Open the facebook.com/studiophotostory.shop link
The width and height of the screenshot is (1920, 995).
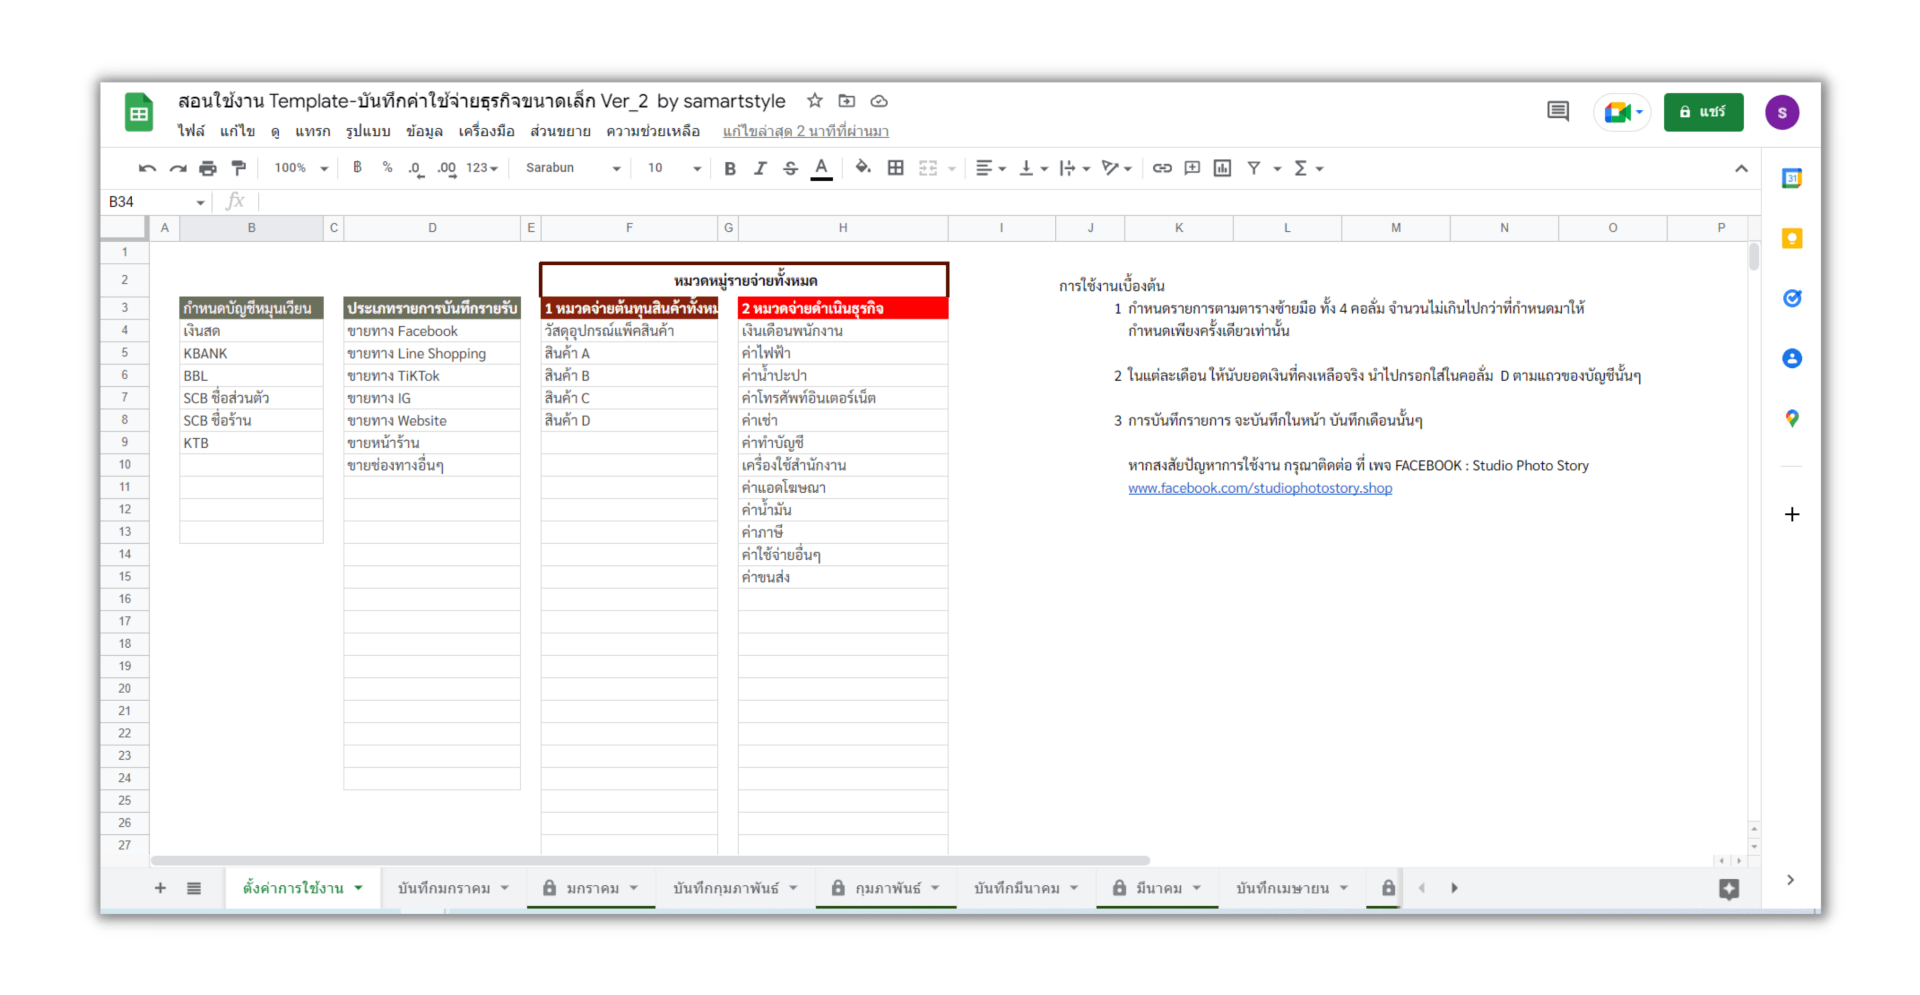[1260, 488]
